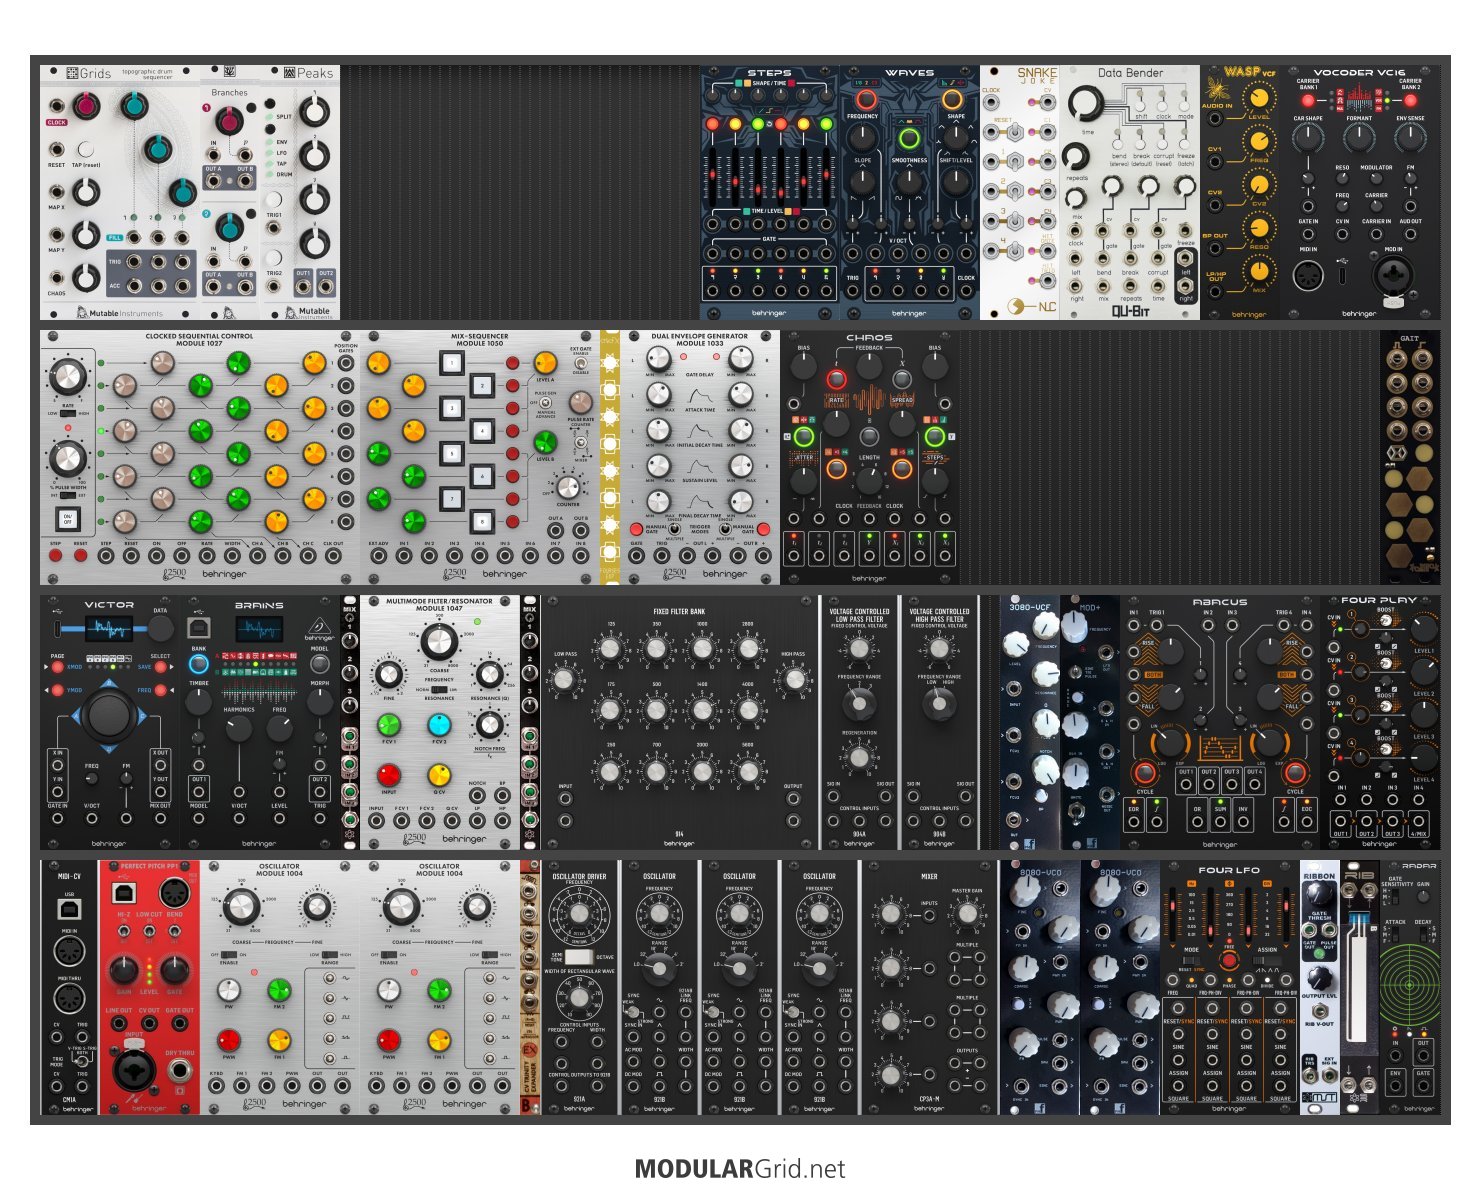The height and width of the screenshot is (1190, 1481).
Task: Click the Qu-Bit logo on Data Bender
Action: pos(1130,311)
